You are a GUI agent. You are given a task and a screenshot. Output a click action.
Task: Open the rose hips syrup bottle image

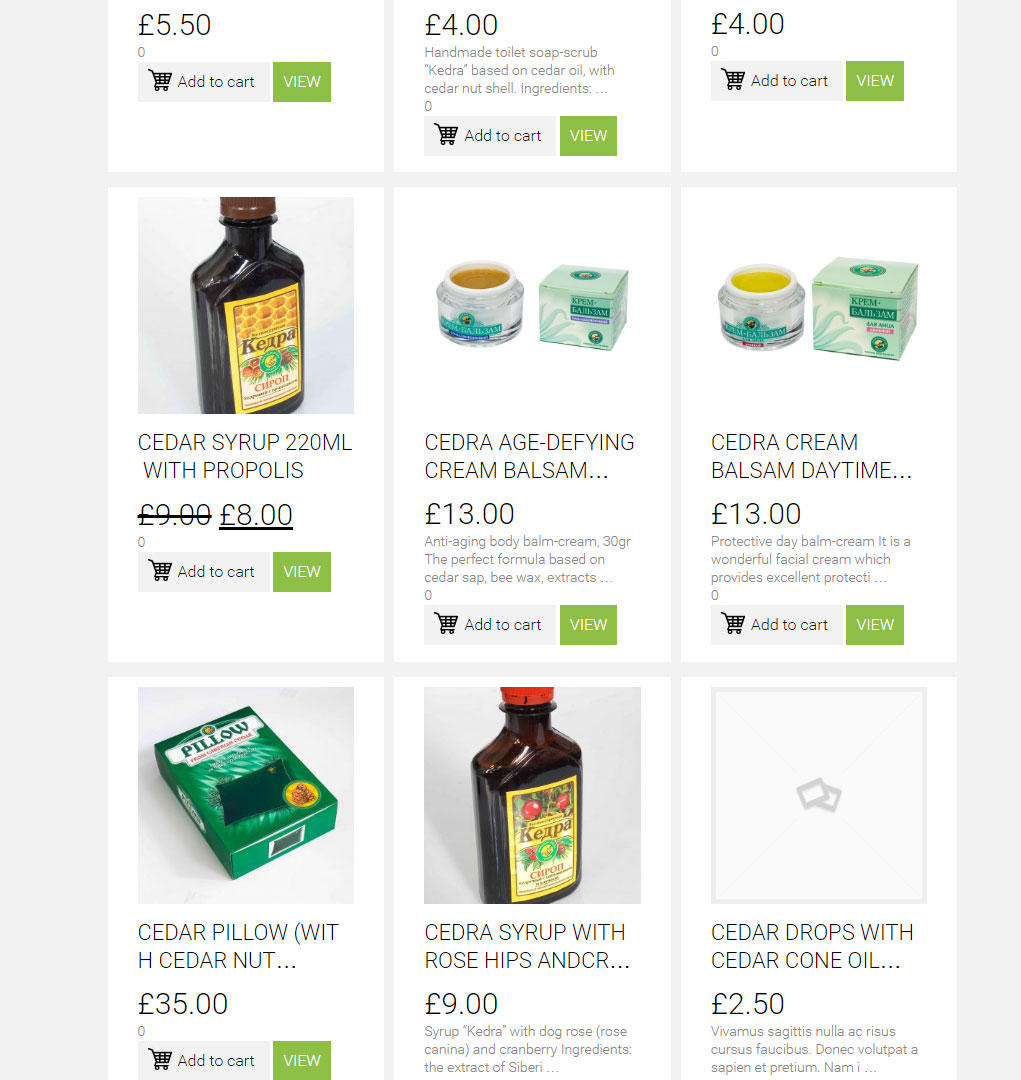pos(533,795)
